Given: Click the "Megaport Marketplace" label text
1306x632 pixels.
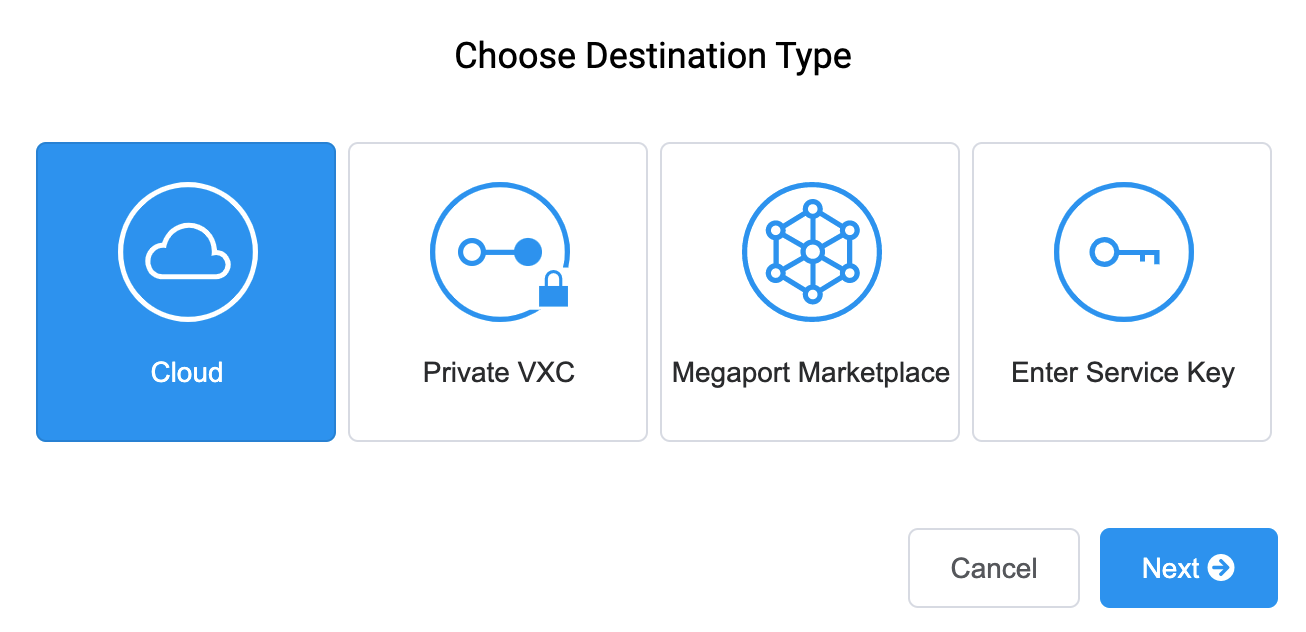Looking at the screenshot, I should coord(811,373).
